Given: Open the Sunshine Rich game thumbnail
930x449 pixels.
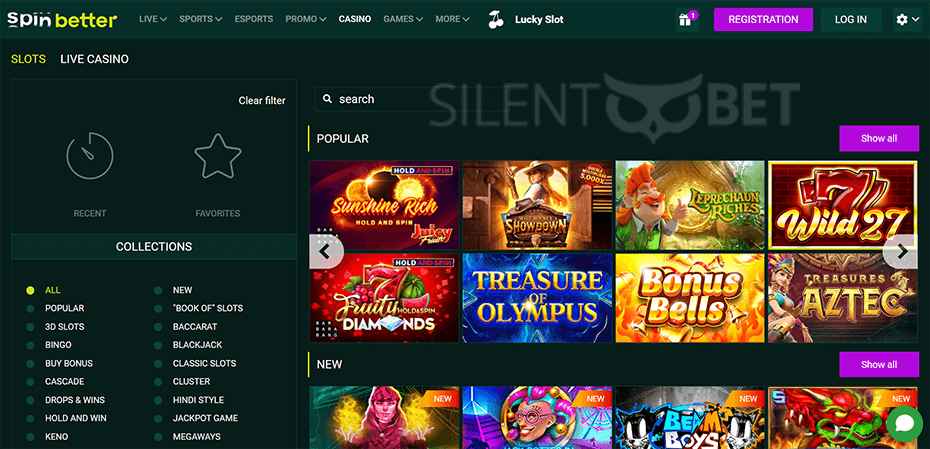Looking at the screenshot, I should pos(384,205).
